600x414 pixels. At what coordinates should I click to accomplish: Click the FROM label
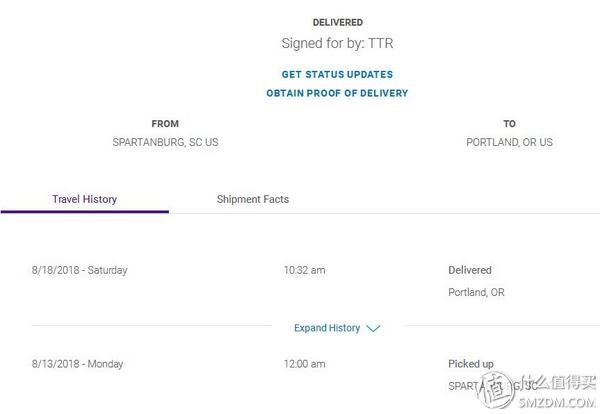[x=165, y=124]
